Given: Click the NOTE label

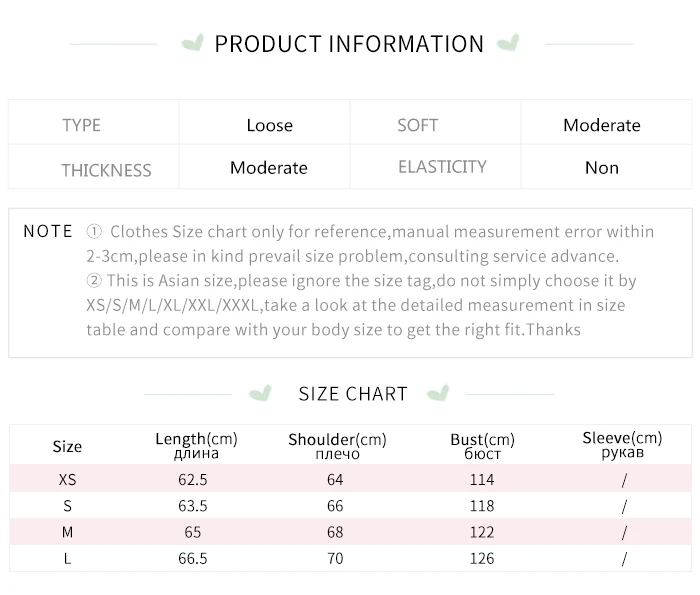Looking at the screenshot, I should pos(48,231).
